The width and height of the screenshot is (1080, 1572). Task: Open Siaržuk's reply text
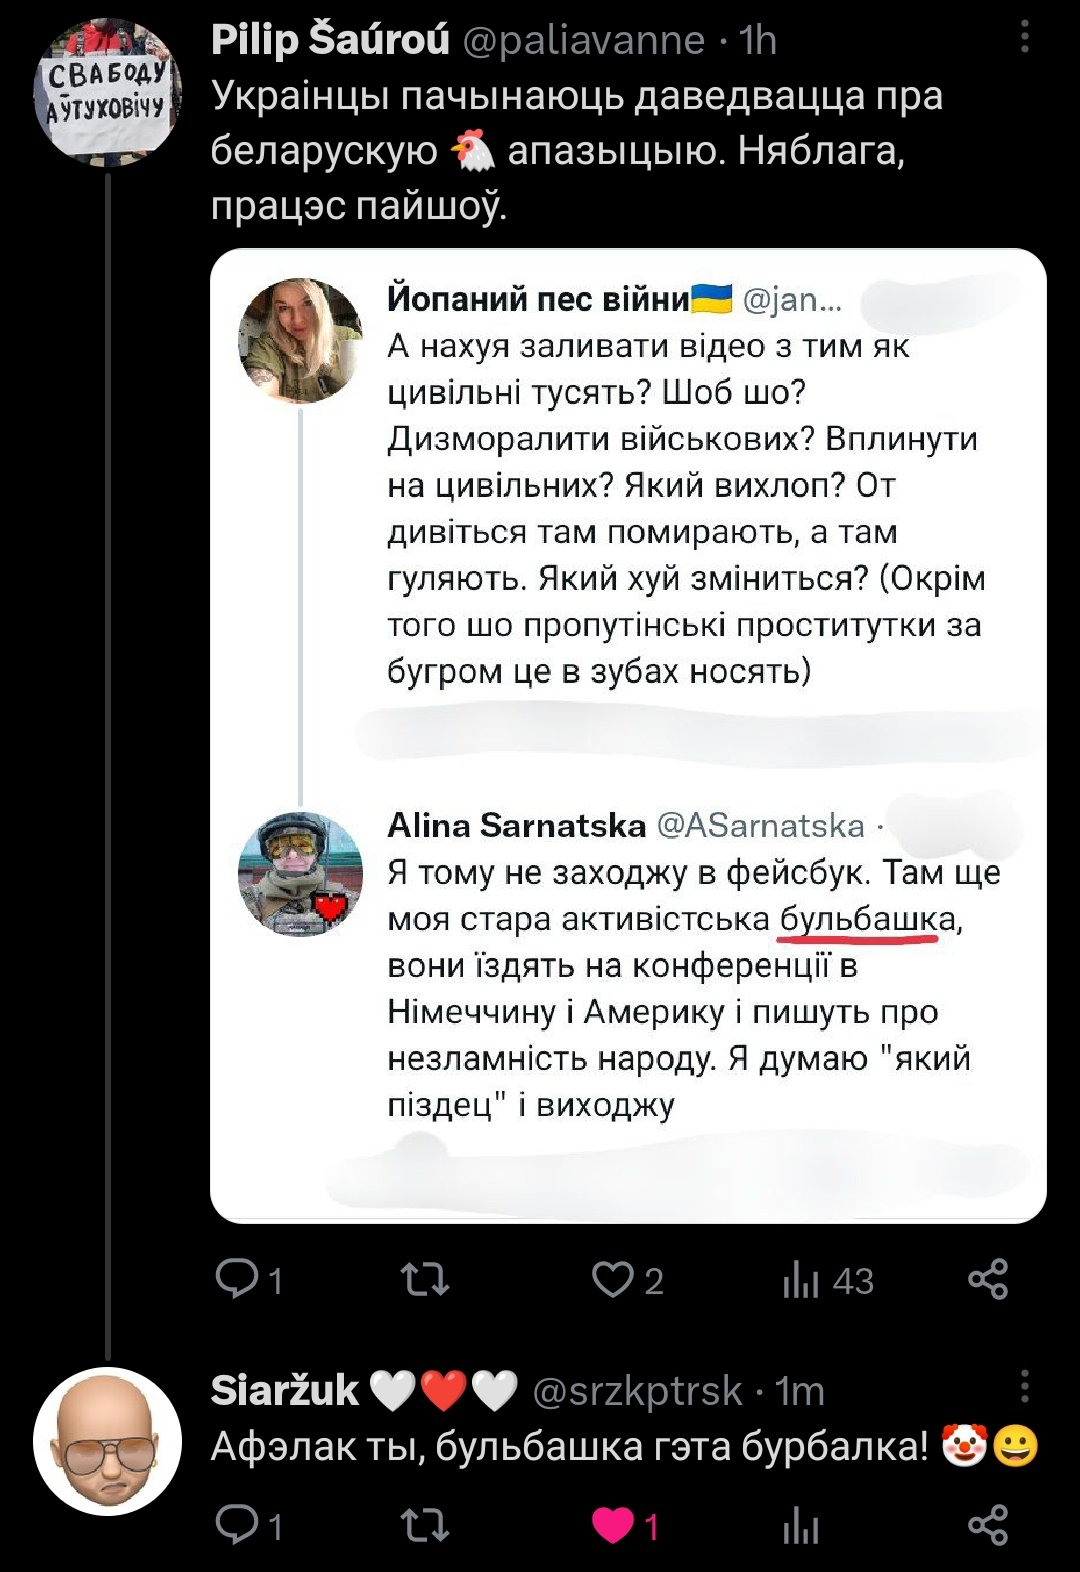[570, 1446]
